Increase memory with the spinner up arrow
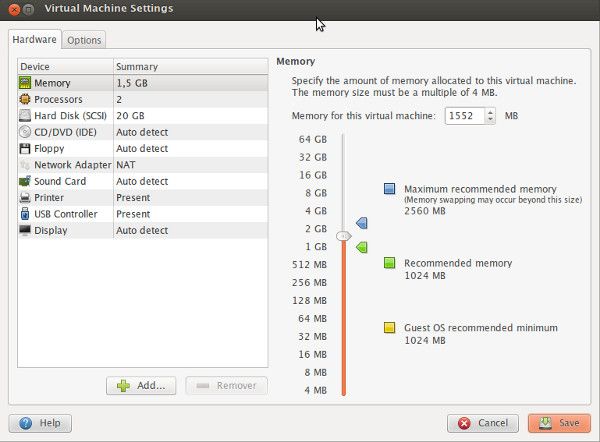The width and height of the screenshot is (600, 442). 490,112
